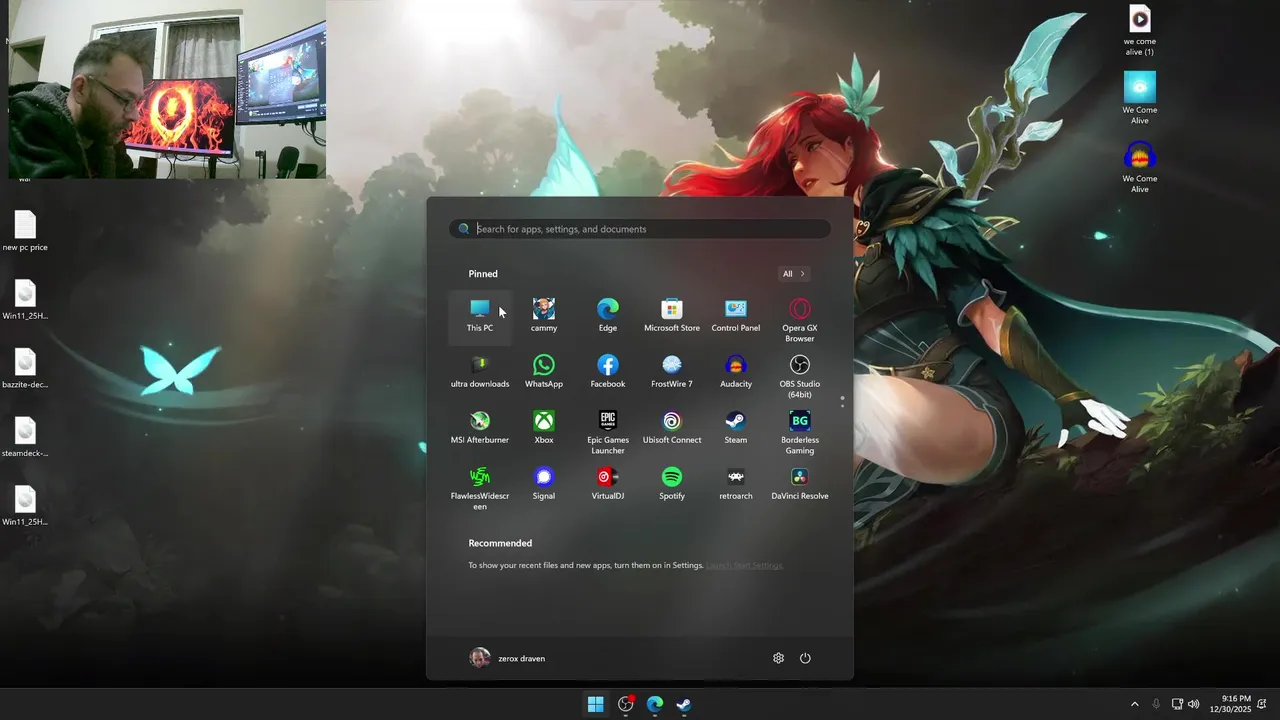Select We Come Alive file with cyan disc icon
This screenshot has height=720, width=1280.
pos(1140,98)
